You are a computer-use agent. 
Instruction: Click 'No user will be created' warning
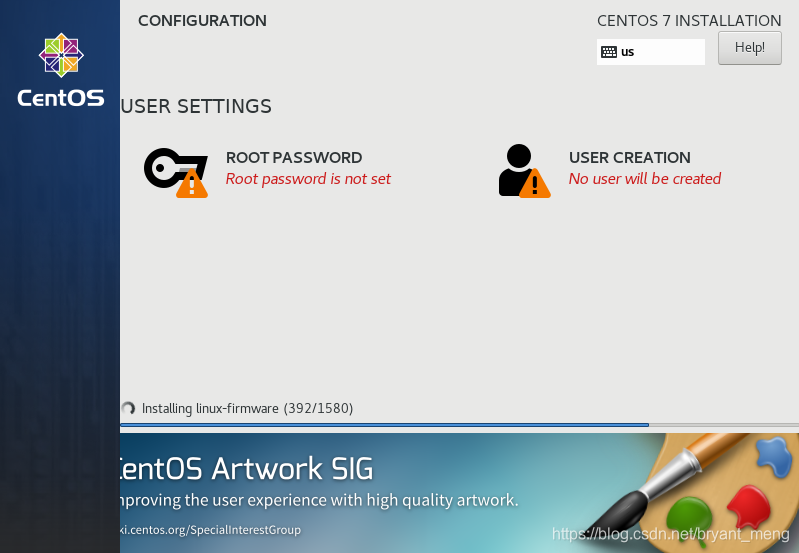tap(645, 179)
